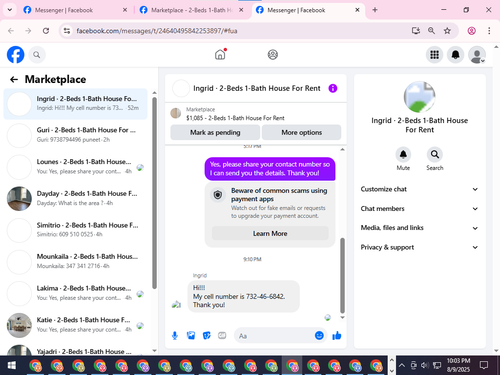Send a thumbs-up like
Viewport: 500px width, 375px height.
(337, 336)
